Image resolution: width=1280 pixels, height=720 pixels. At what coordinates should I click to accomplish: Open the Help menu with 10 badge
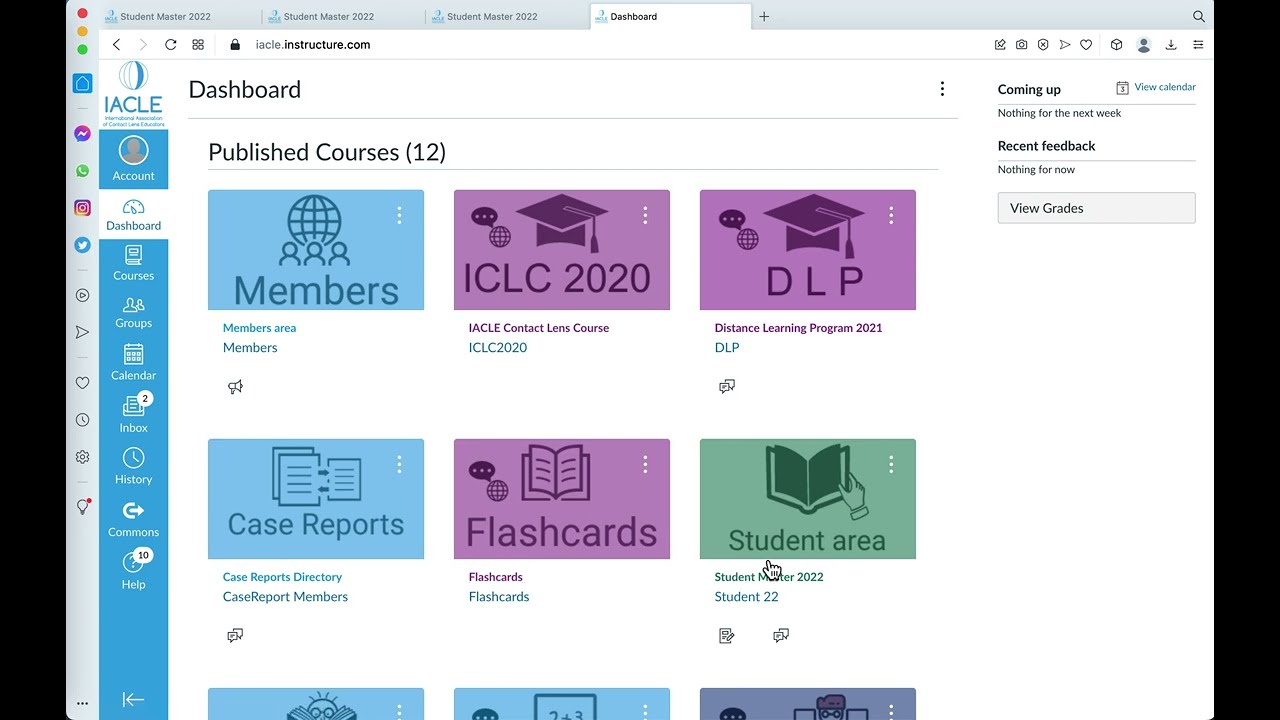[x=133, y=572]
